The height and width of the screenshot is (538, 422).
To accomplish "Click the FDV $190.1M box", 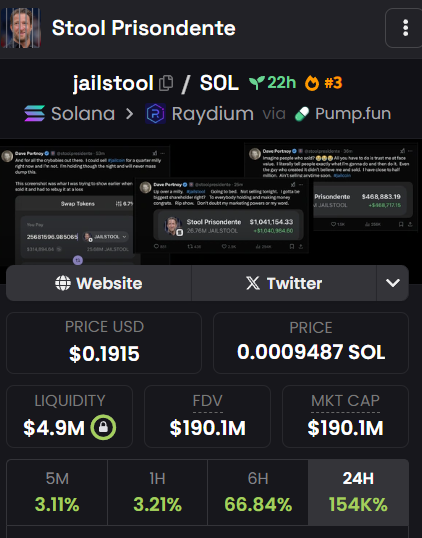I will point(208,416).
